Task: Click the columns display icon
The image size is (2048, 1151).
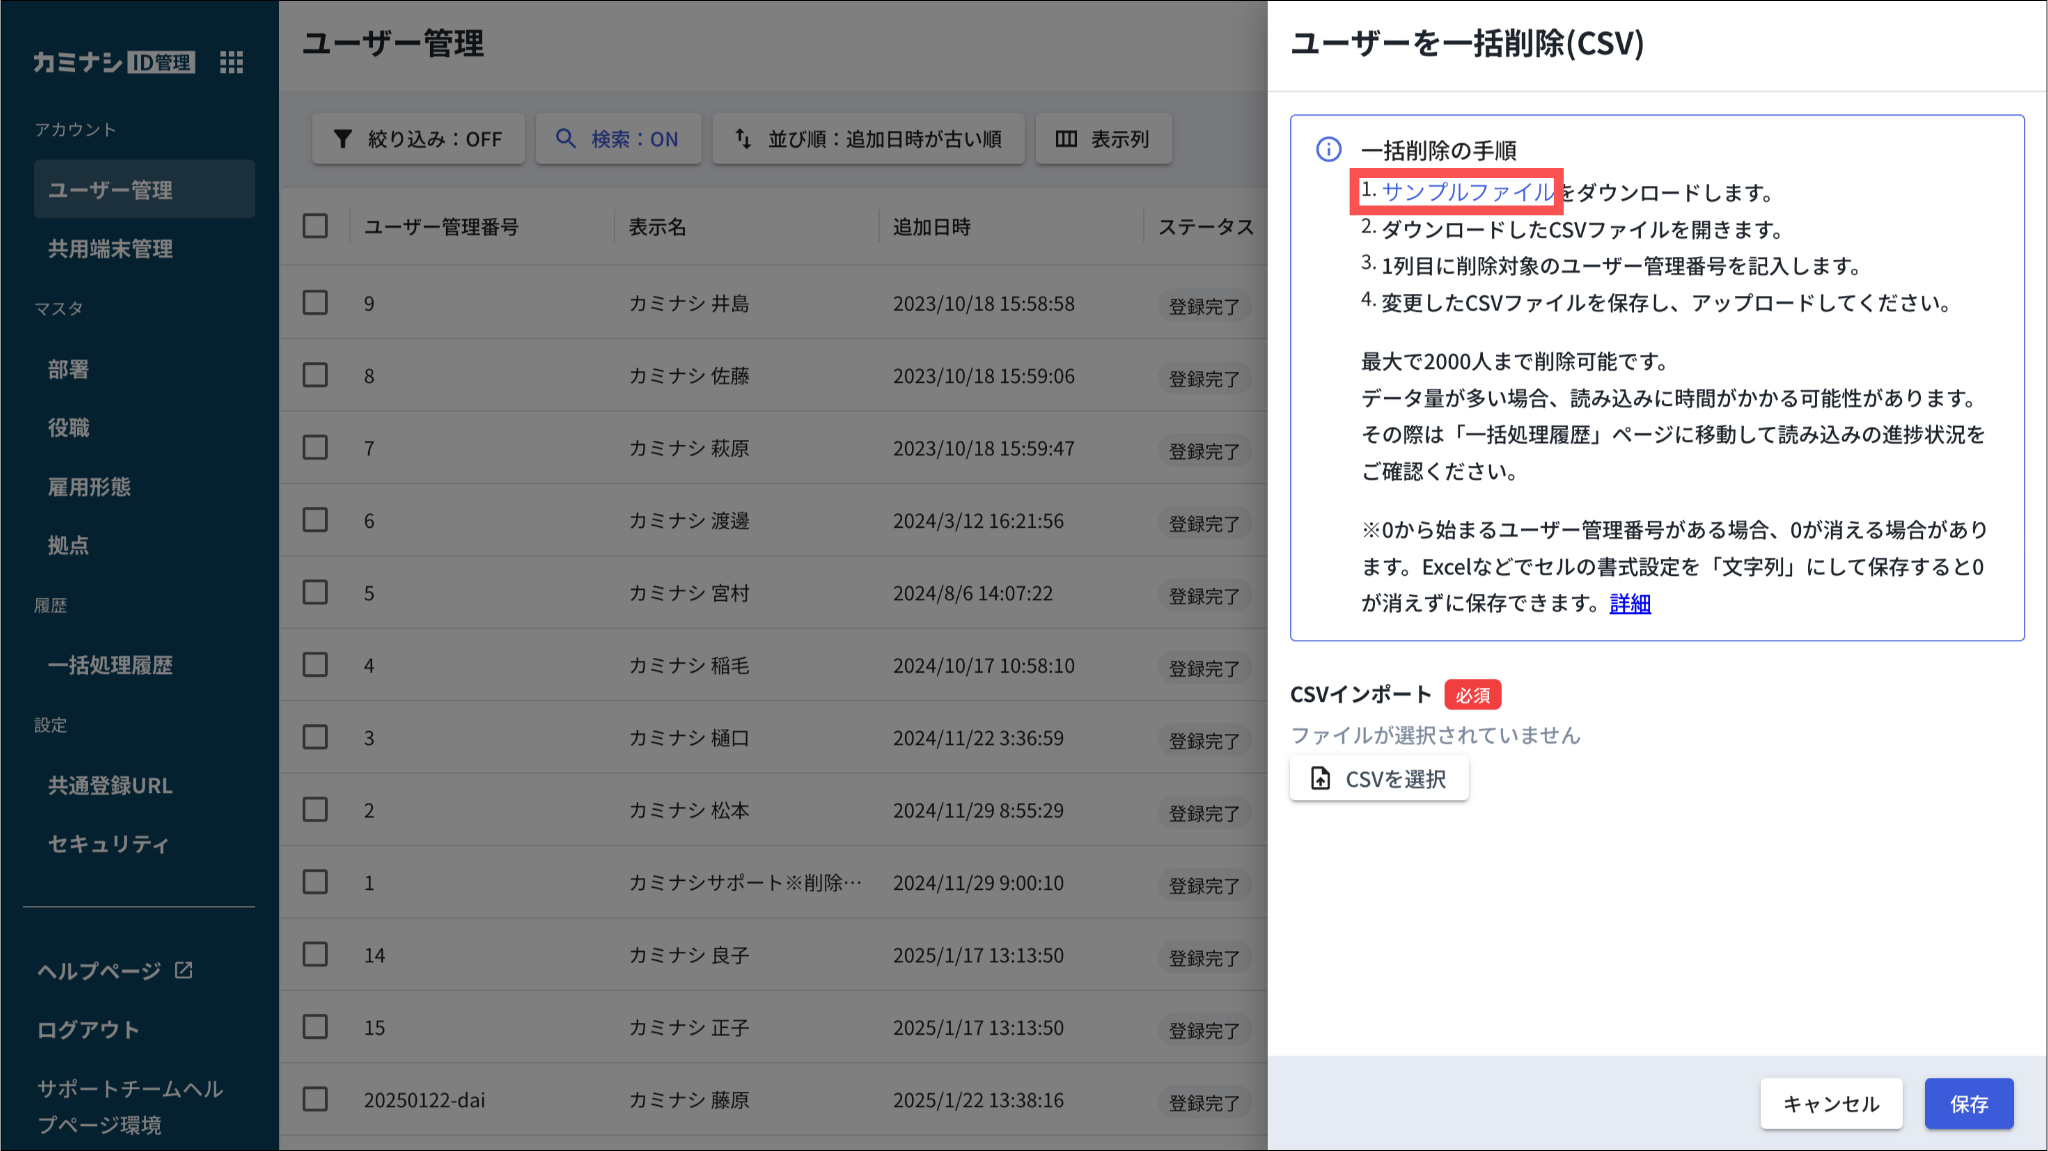Action: [1066, 139]
